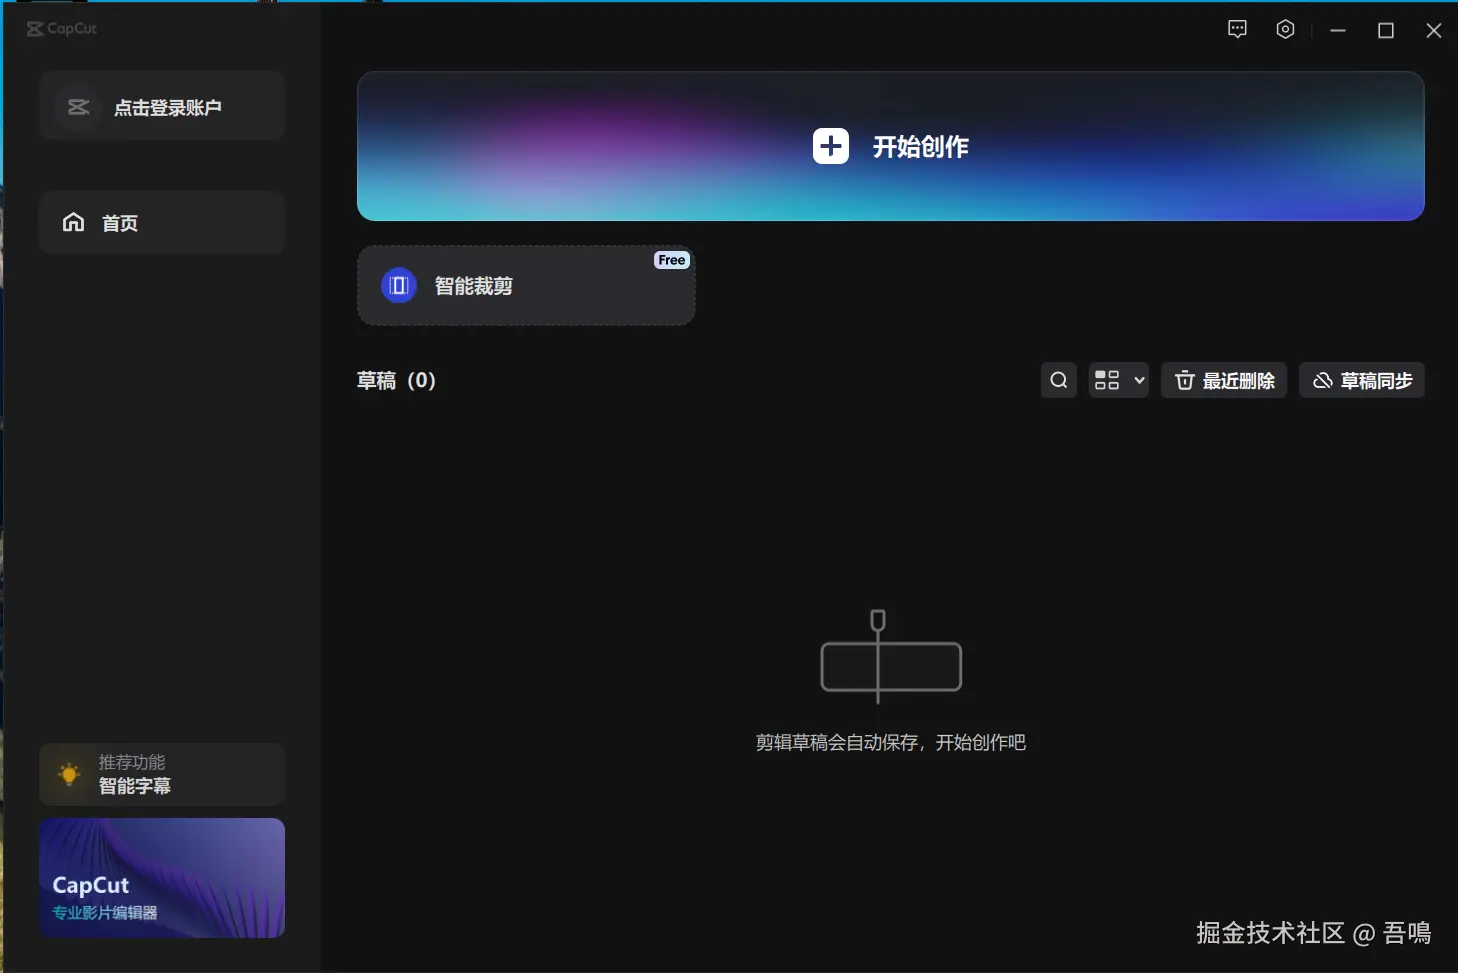Close the CapCut window
This screenshot has height=973, width=1458.
pyautogui.click(x=1434, y=30)
